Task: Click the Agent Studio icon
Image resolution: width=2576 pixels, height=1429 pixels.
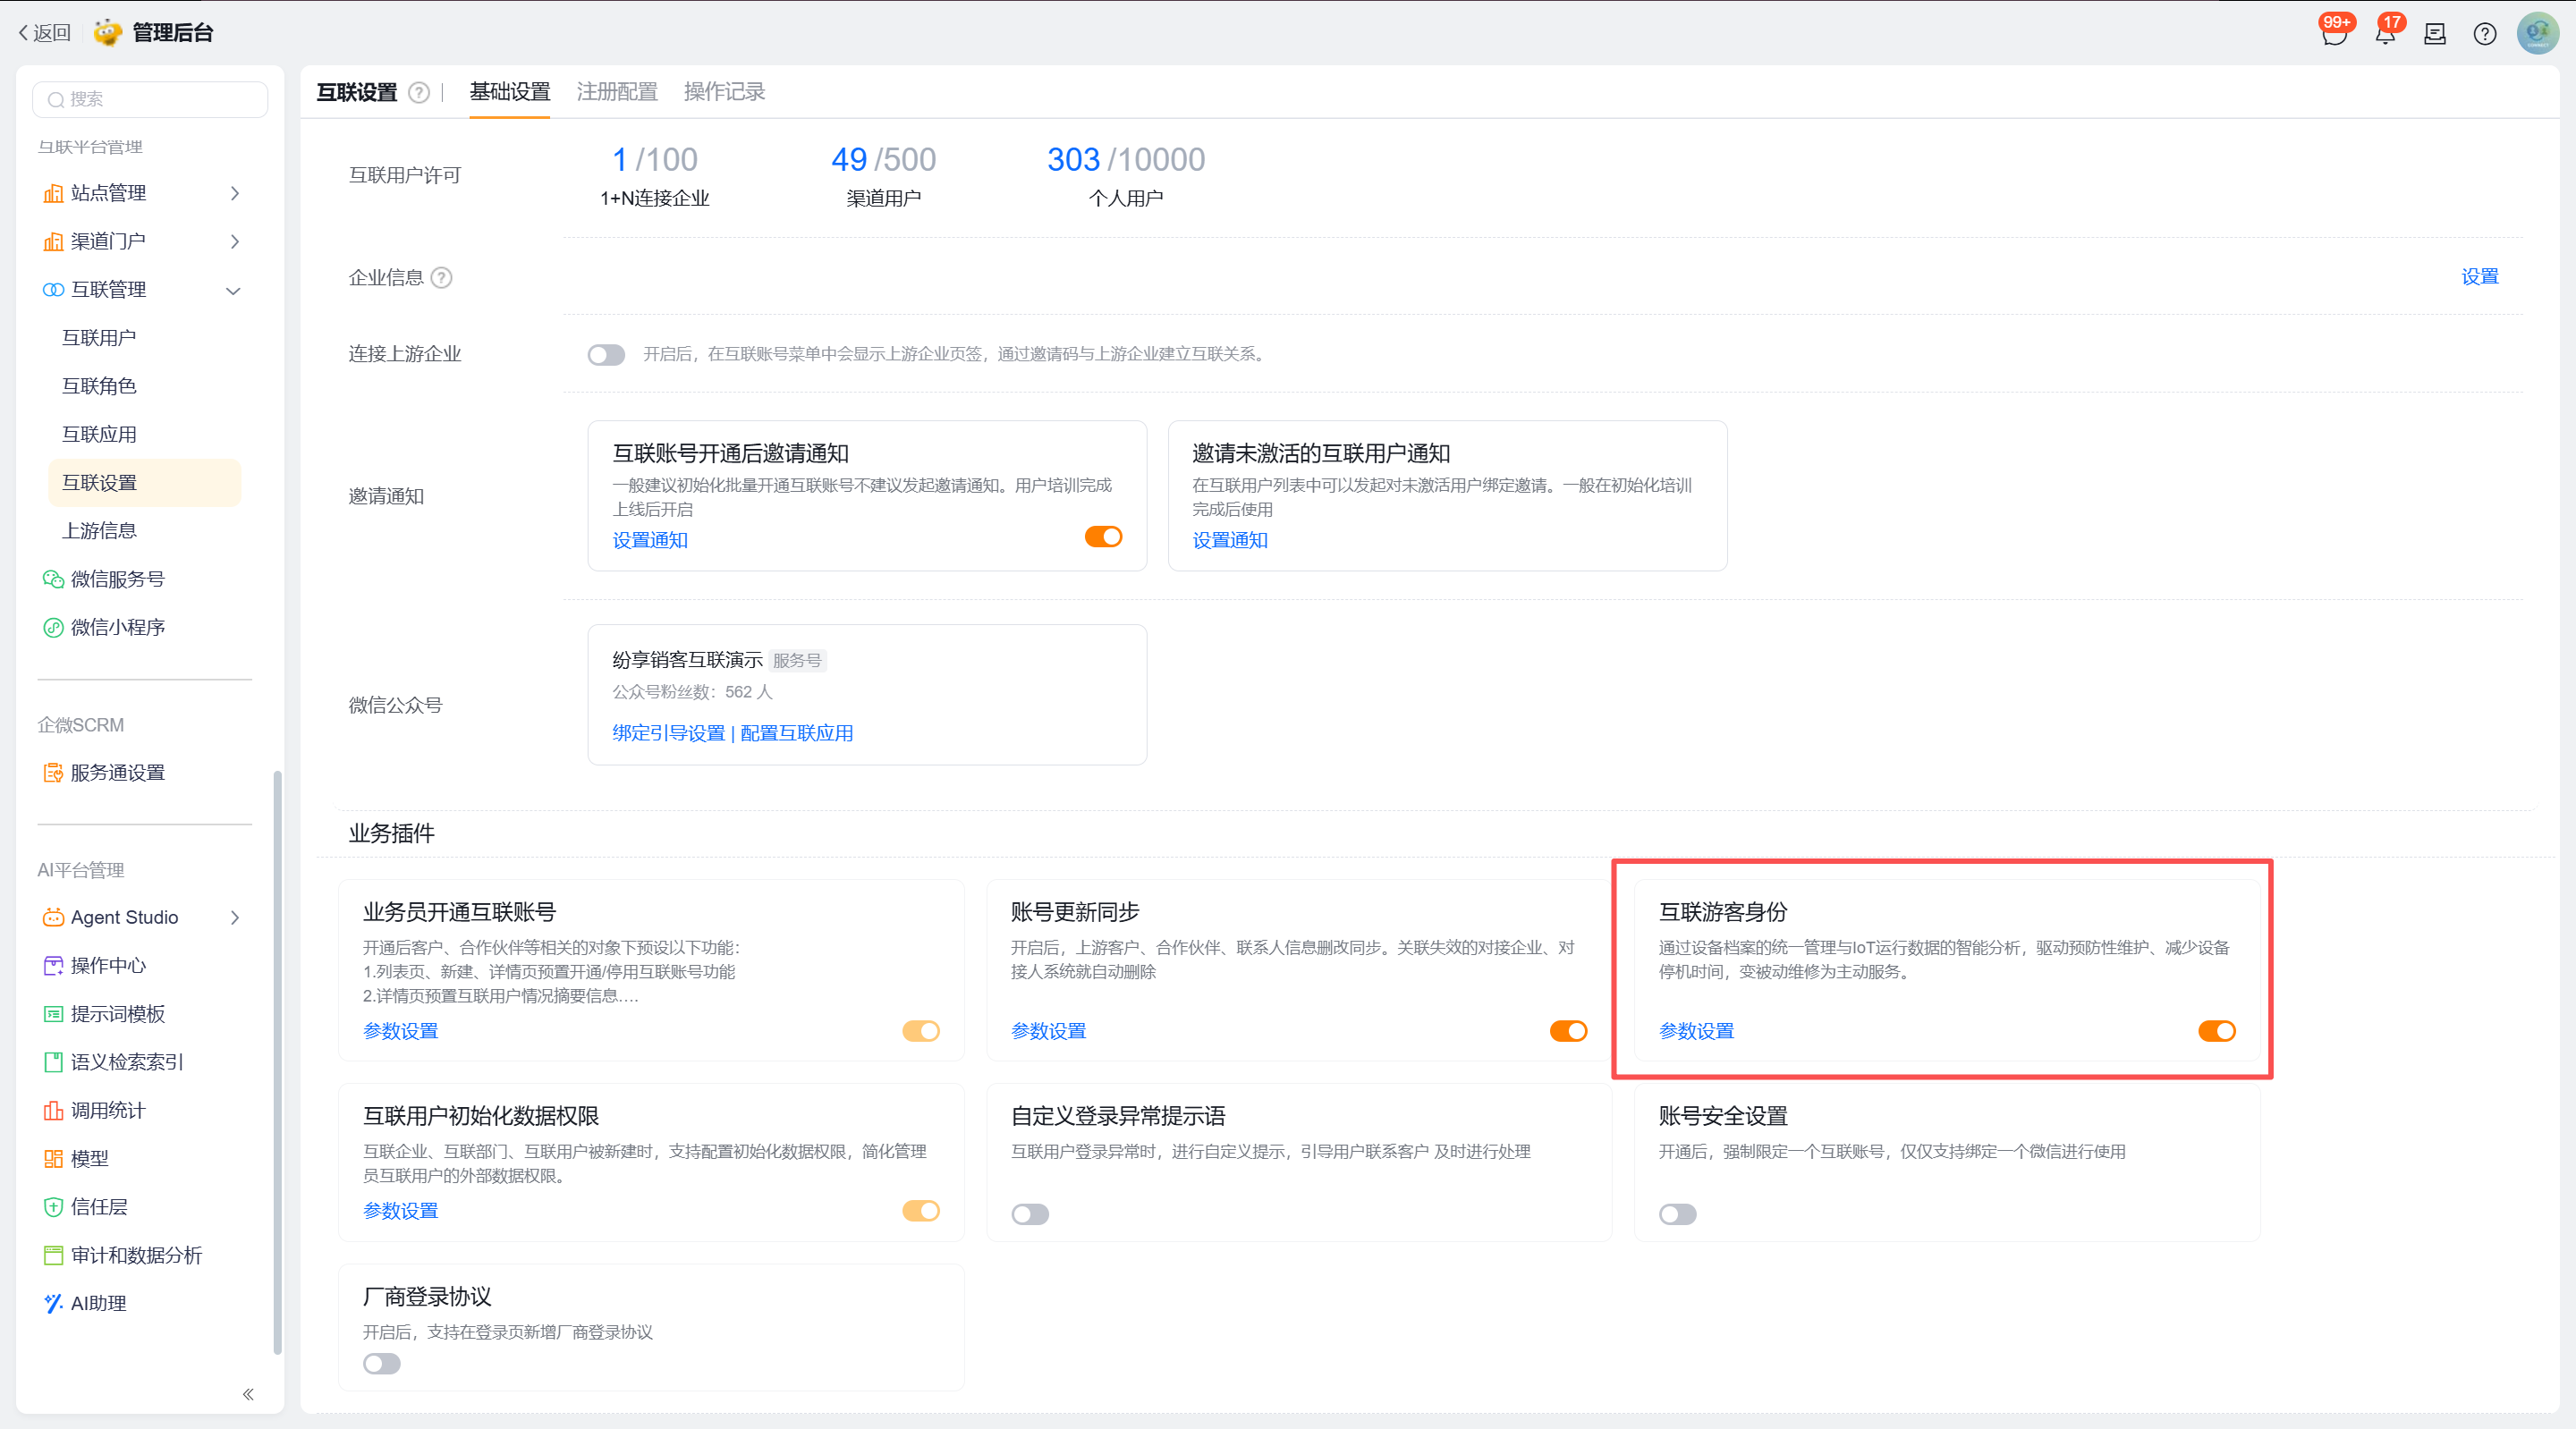Action: (53, 917)
